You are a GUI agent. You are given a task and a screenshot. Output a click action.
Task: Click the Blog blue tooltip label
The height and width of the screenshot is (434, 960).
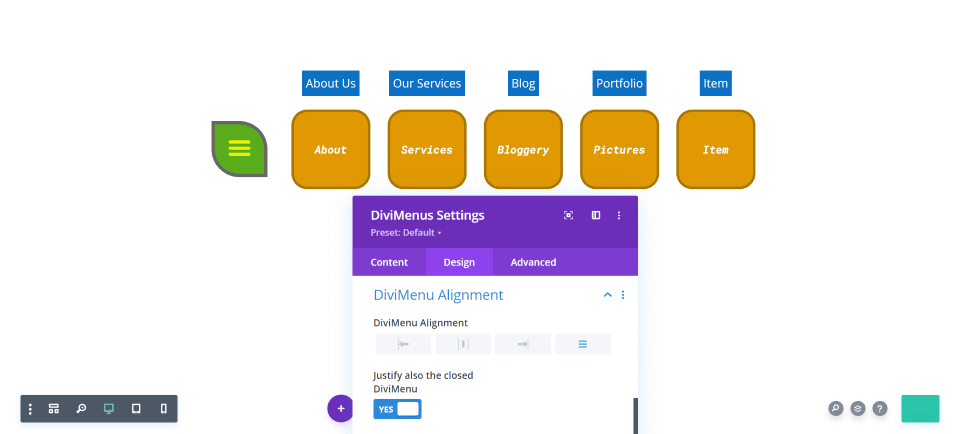(523, 83)
